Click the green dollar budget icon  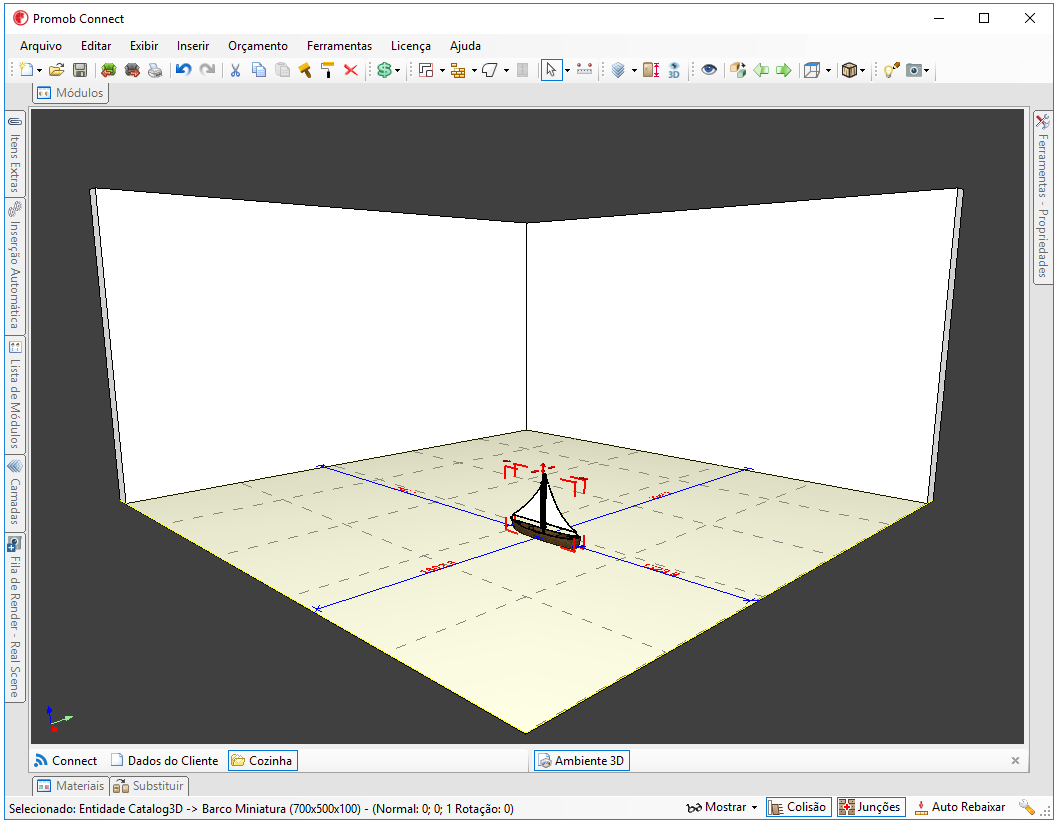point(384,70)
